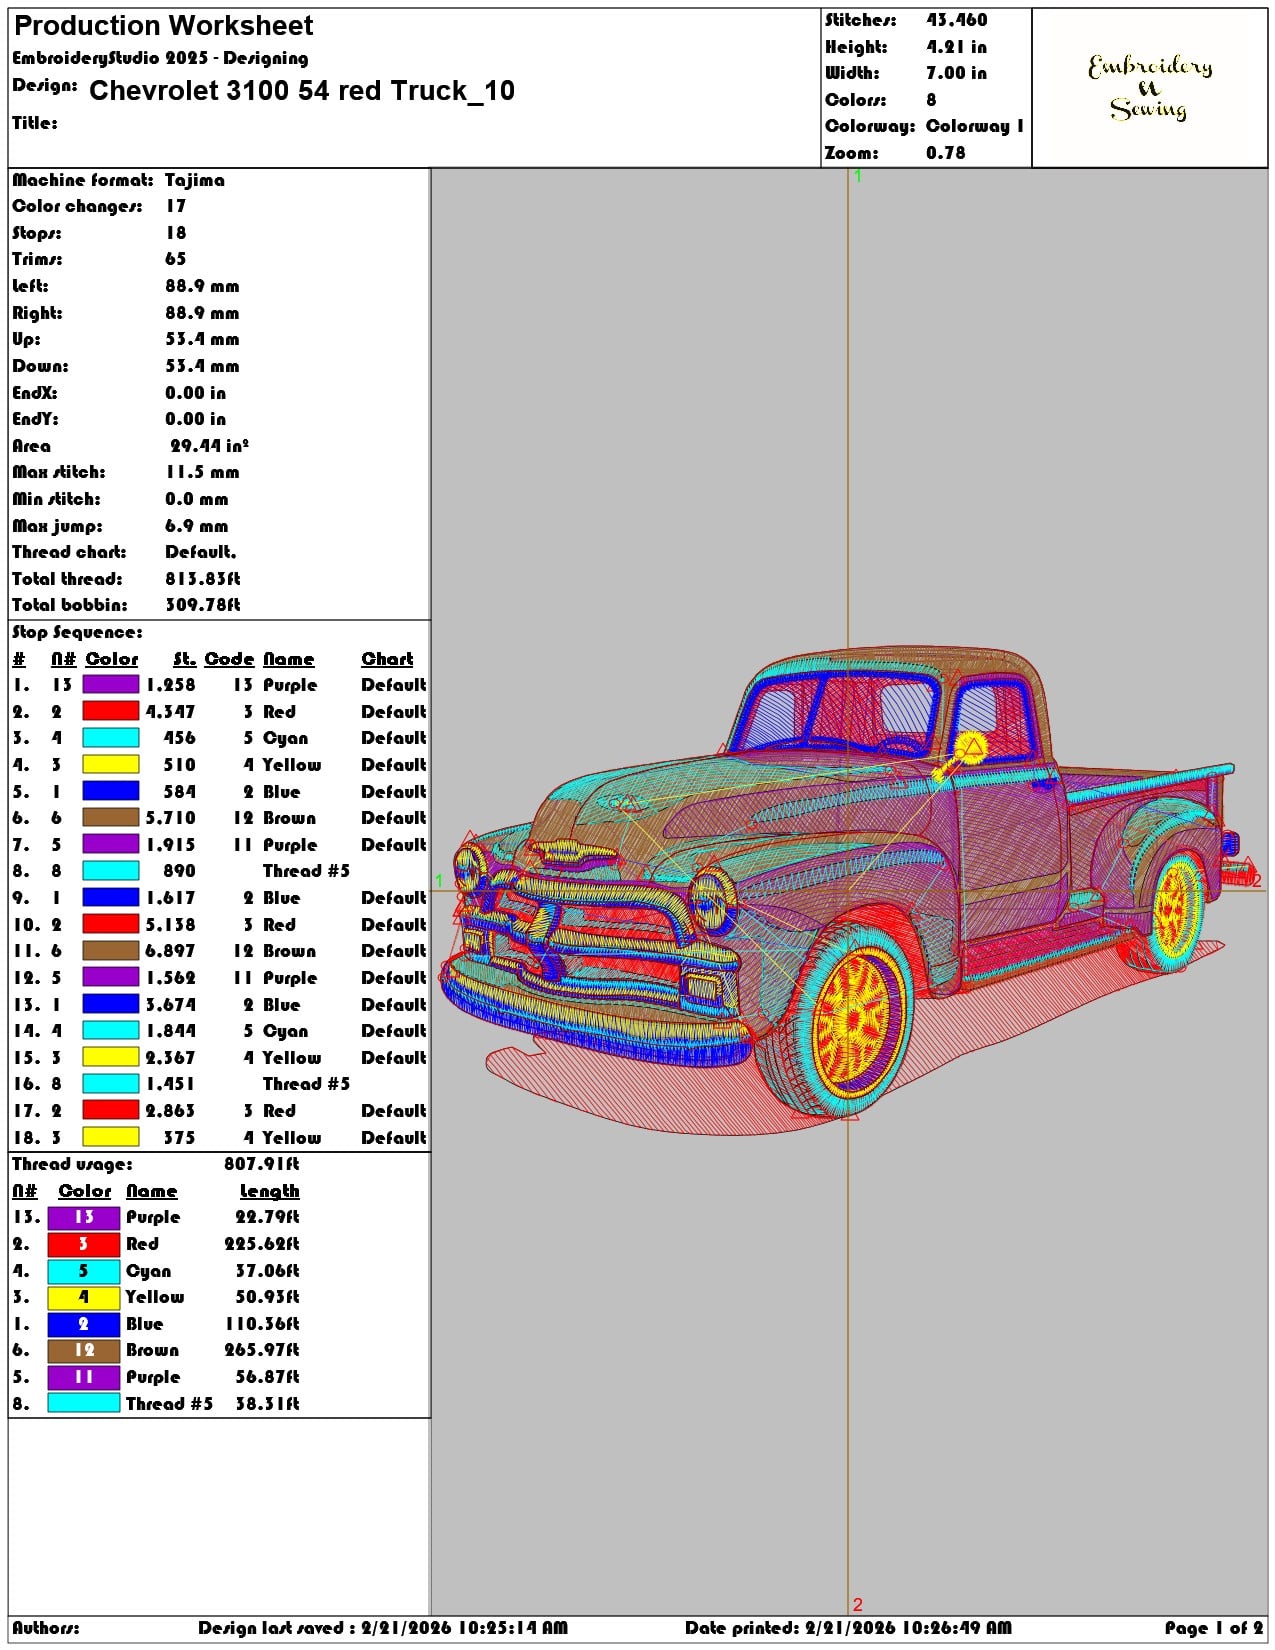
Task: Select the blue swatch in stop 5
Action: point(110,792)
